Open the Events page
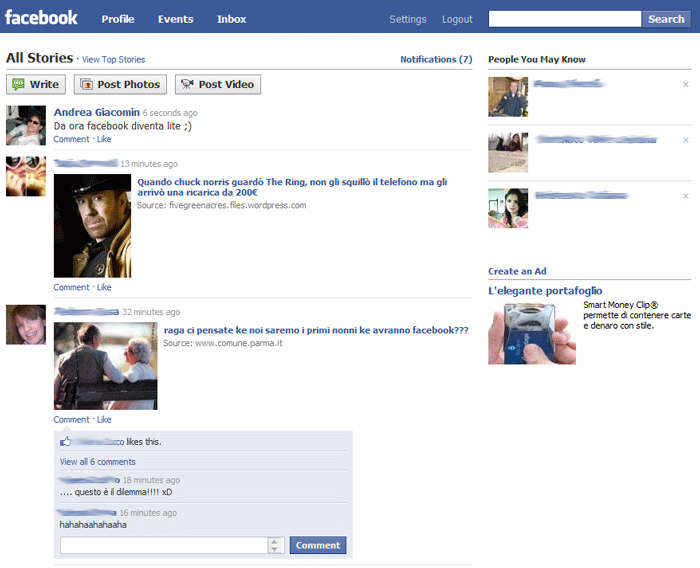700x568 pixels. point(175,19)
